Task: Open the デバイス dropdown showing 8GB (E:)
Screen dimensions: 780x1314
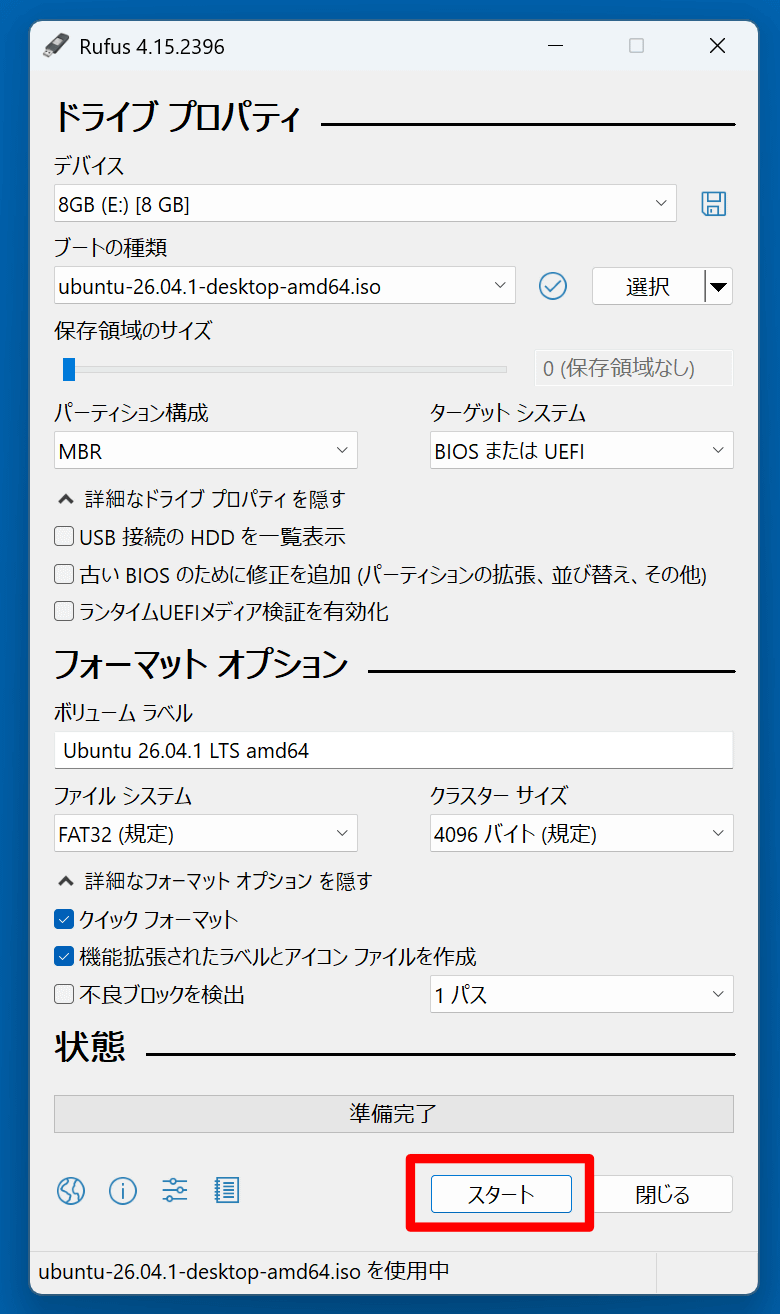Action: pos(365,204)
